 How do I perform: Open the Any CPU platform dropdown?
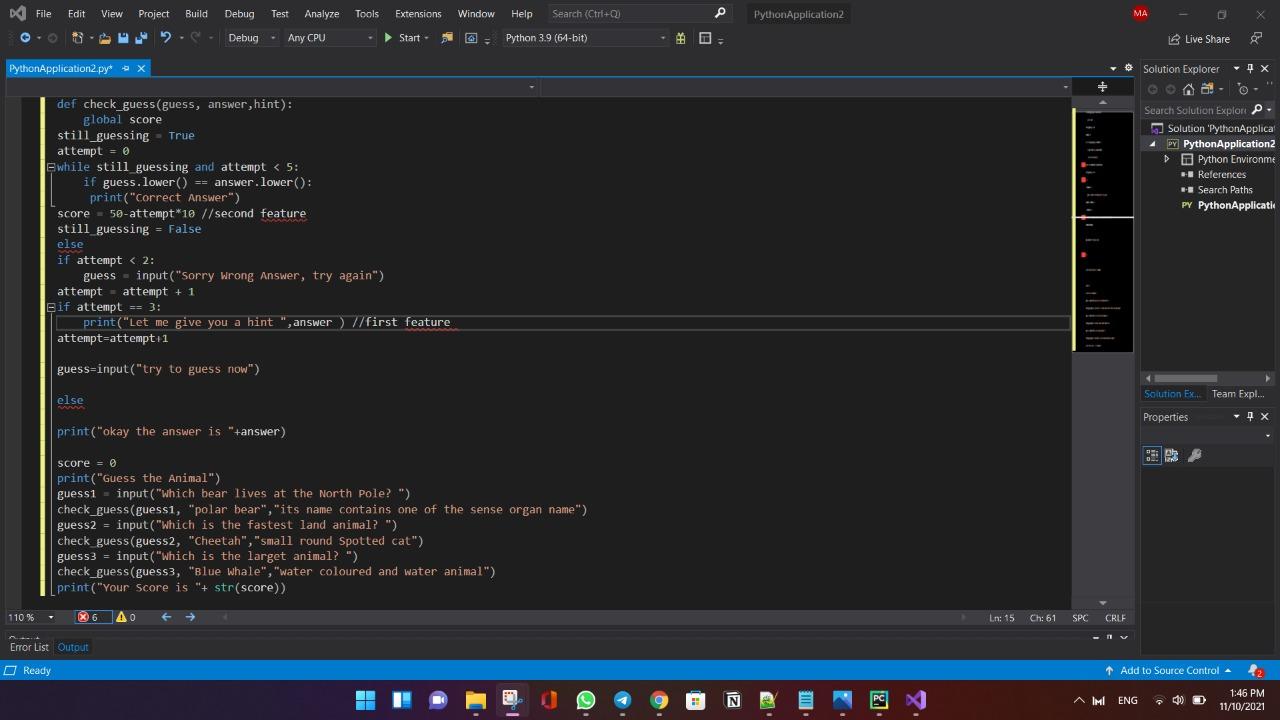(x=329, y=38)
